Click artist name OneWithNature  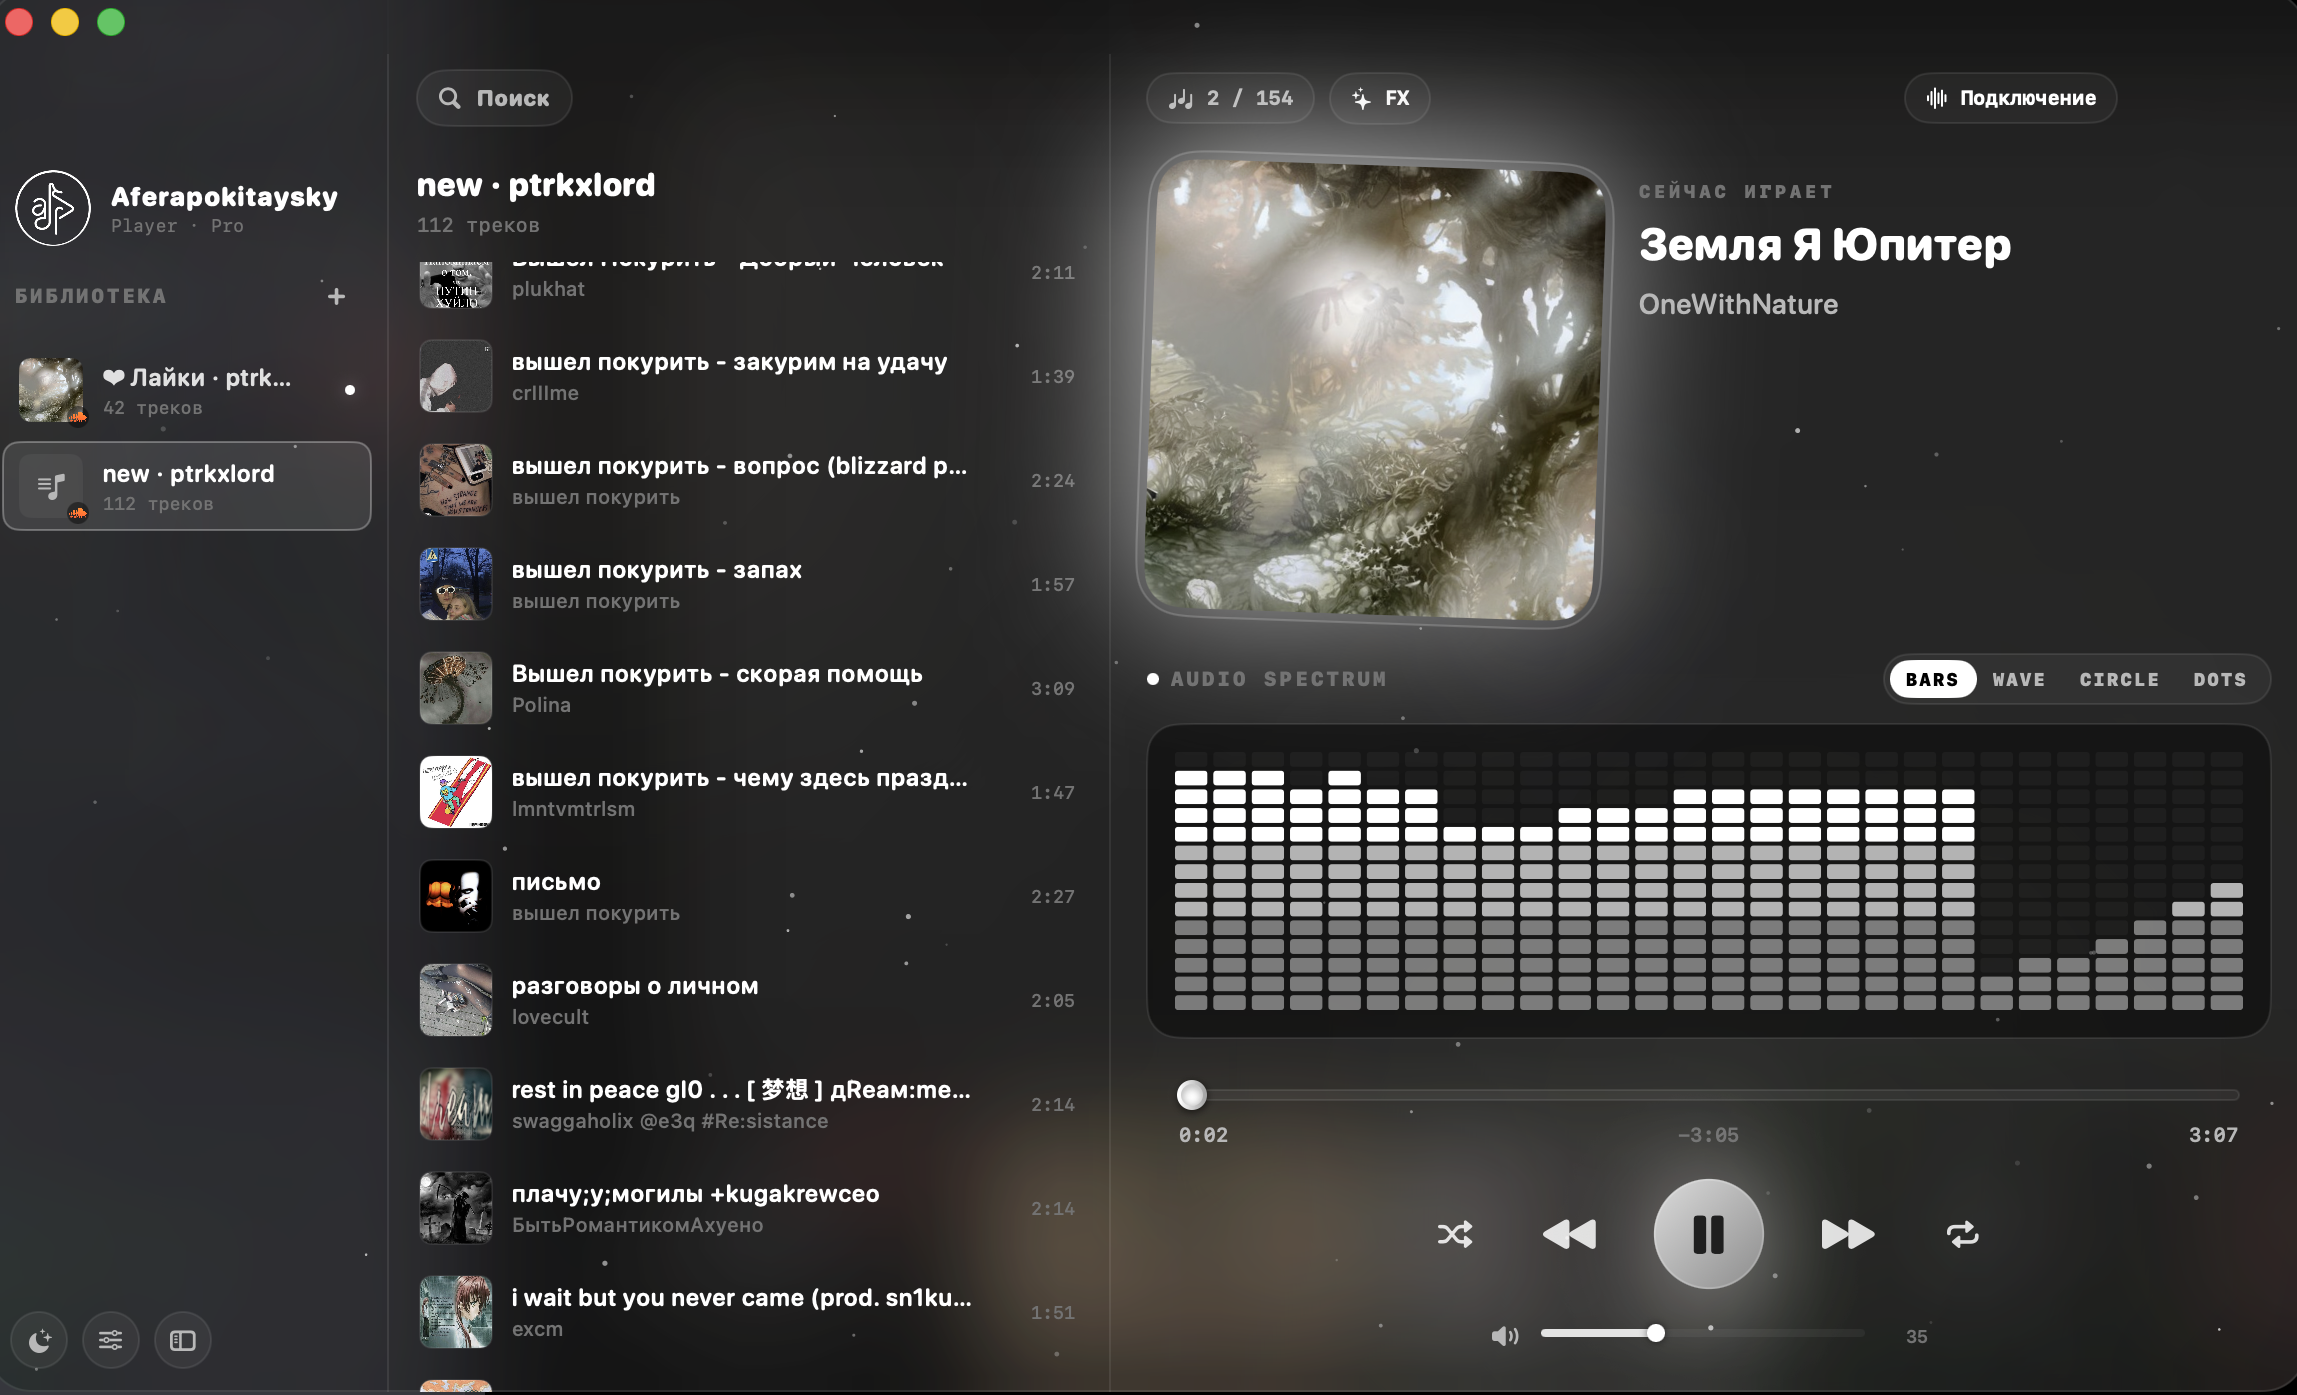[x=1738, y=304]
